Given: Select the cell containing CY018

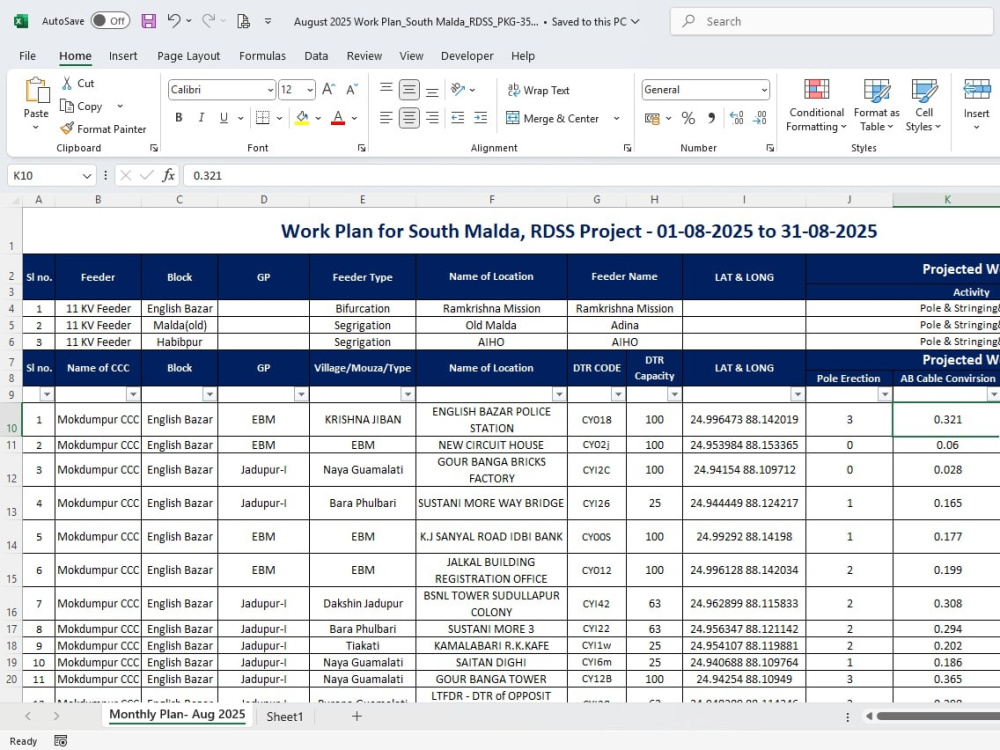Looking at the screenshot, I should tap(597, 420).
